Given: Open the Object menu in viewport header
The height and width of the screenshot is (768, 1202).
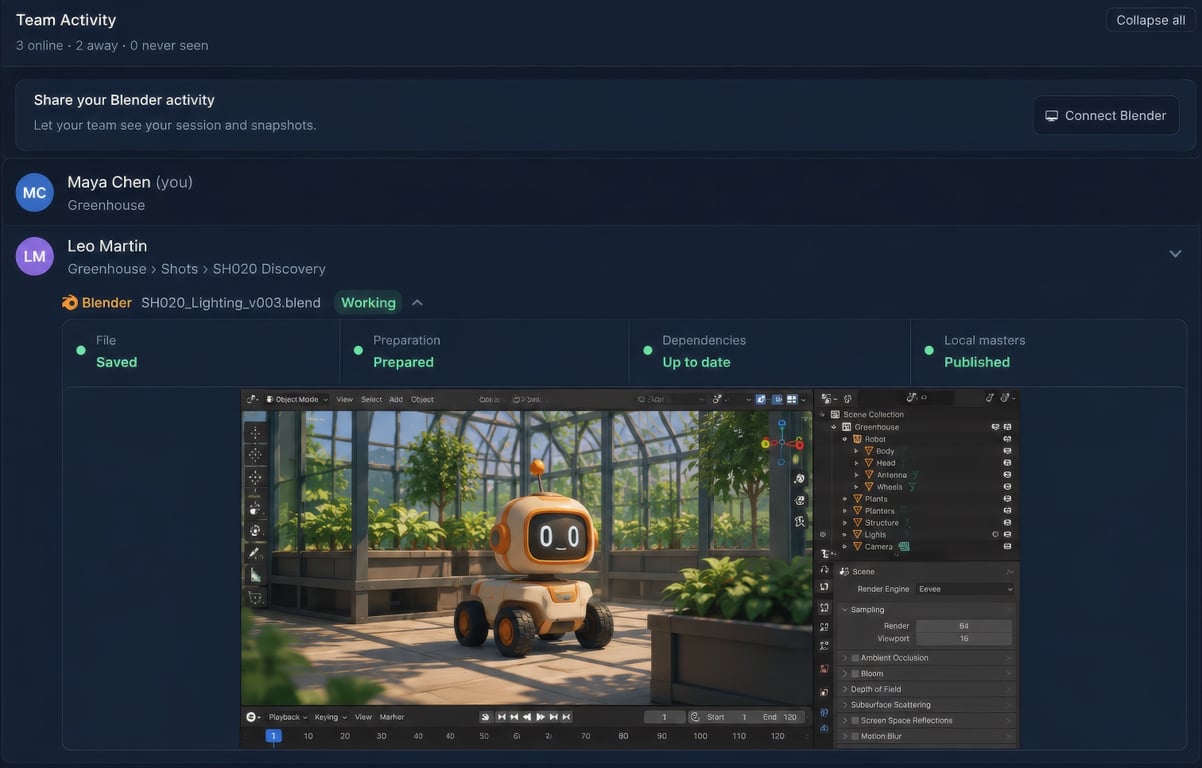Looking at the screenshot, I should click(x=422, y=399).
